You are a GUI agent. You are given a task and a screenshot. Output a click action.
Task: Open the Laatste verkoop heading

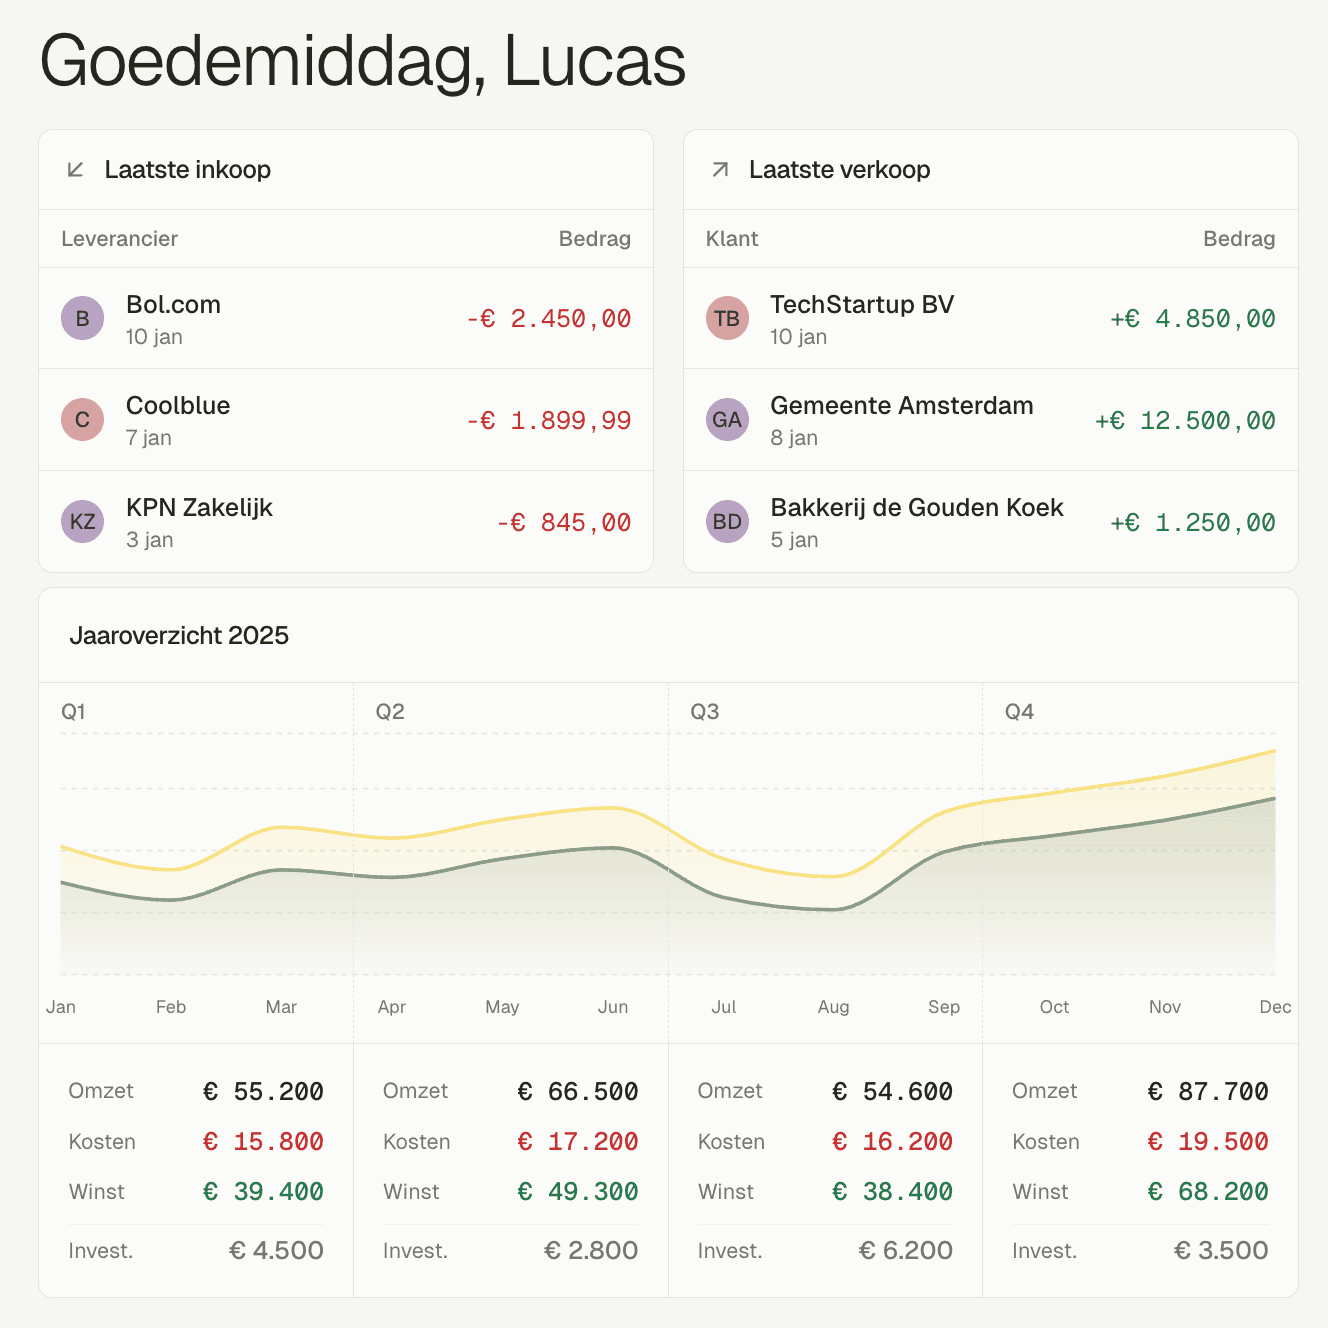coord(839,170)
